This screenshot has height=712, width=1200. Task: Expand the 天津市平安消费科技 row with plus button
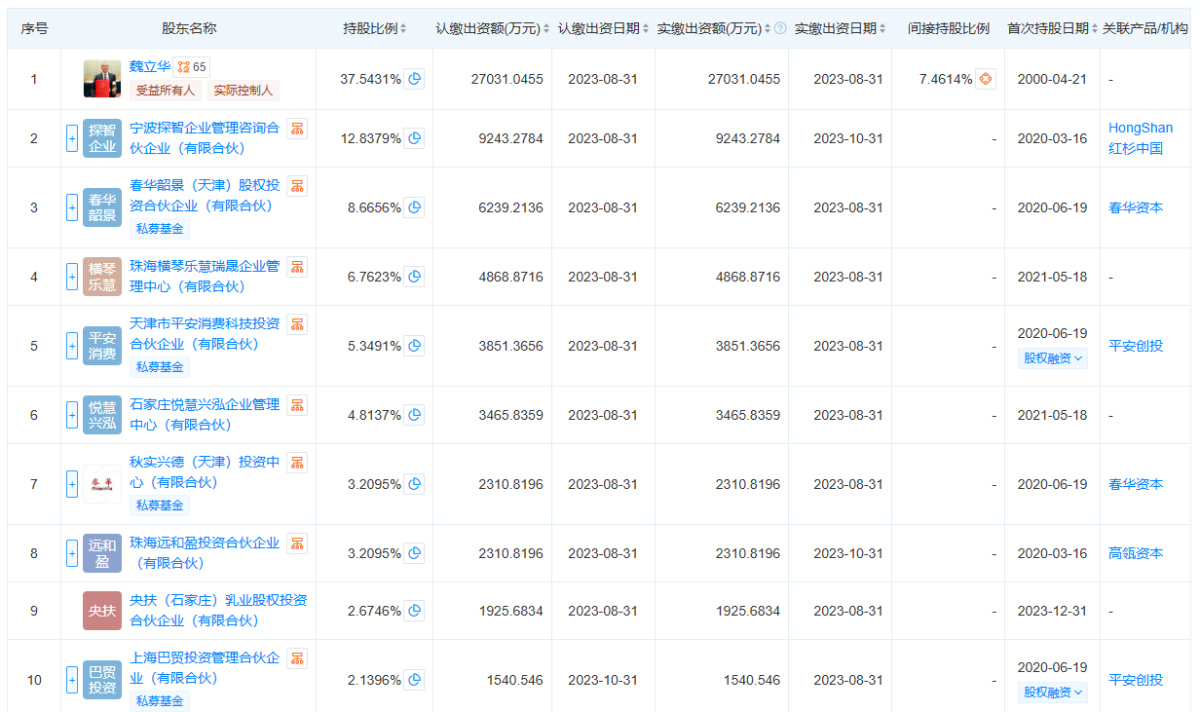pyautogui.click(x=72, y=346)
